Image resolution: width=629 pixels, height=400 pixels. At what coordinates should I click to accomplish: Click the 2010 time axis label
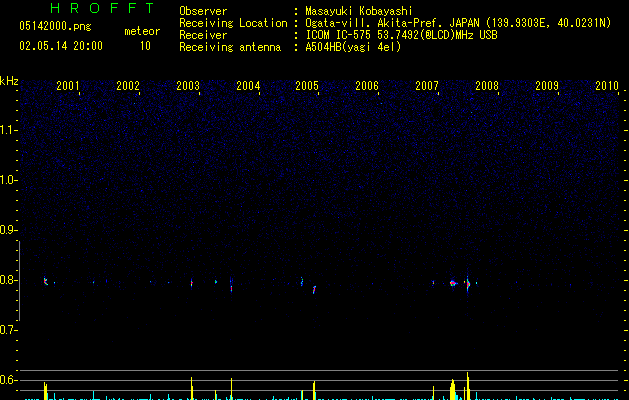click(607, 85)
